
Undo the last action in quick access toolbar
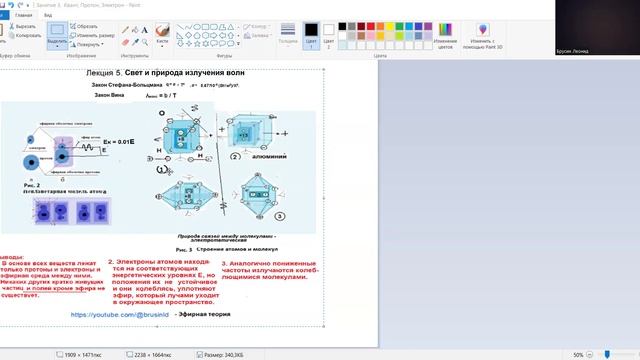pos(11,5)
